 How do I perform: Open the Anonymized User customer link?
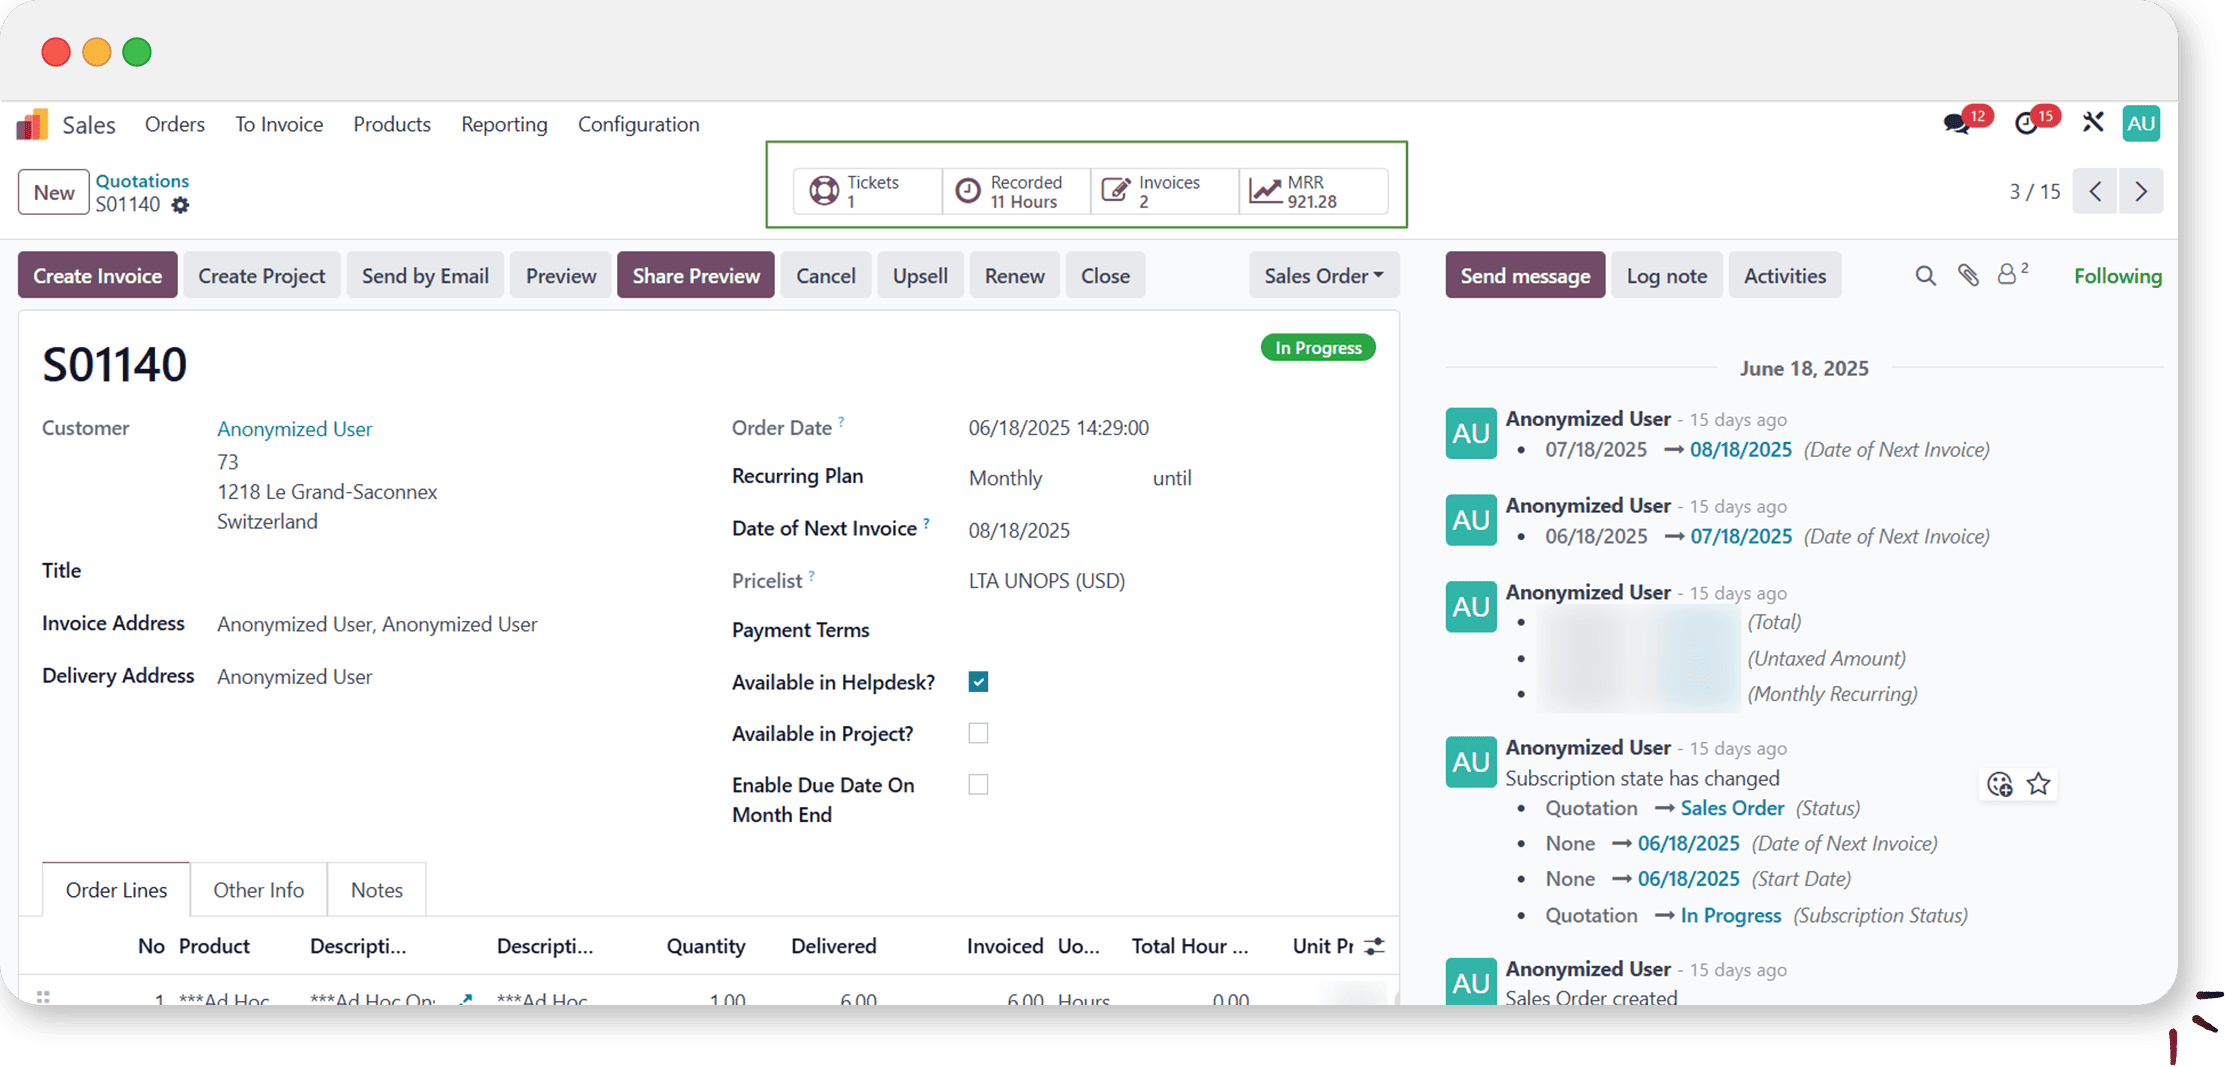point(294,429)
